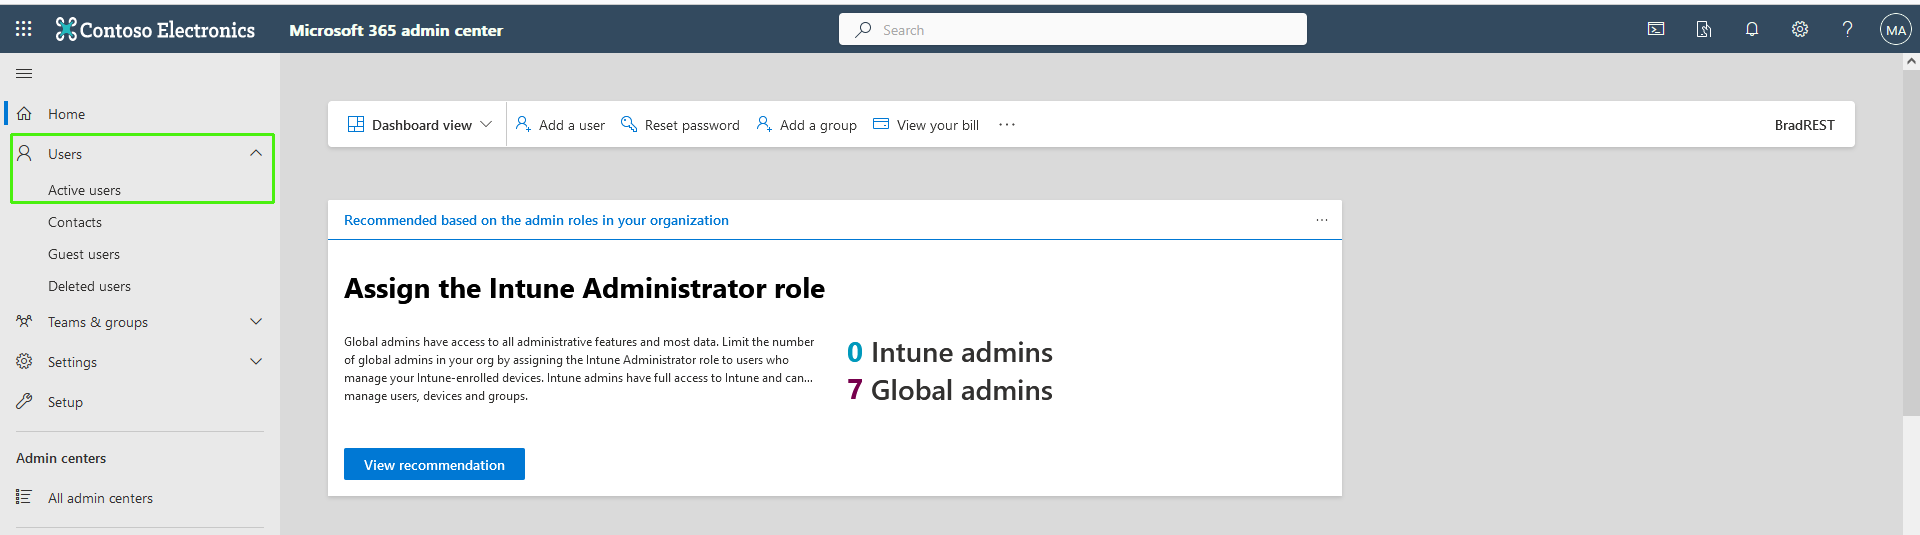Click the BradREST label in the toolbar

(x=1805, y=125)
